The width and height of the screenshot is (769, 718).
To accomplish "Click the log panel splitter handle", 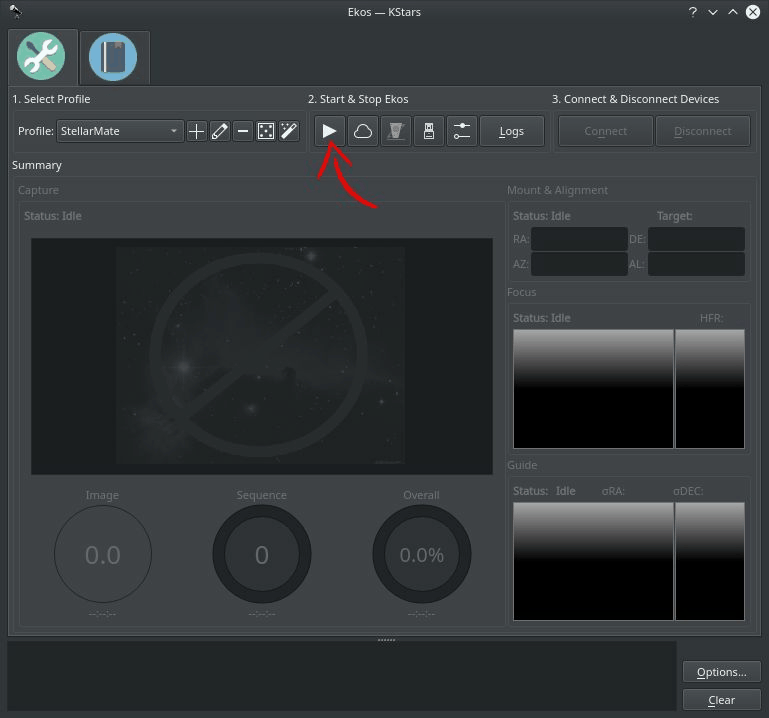I will (386, 640).
